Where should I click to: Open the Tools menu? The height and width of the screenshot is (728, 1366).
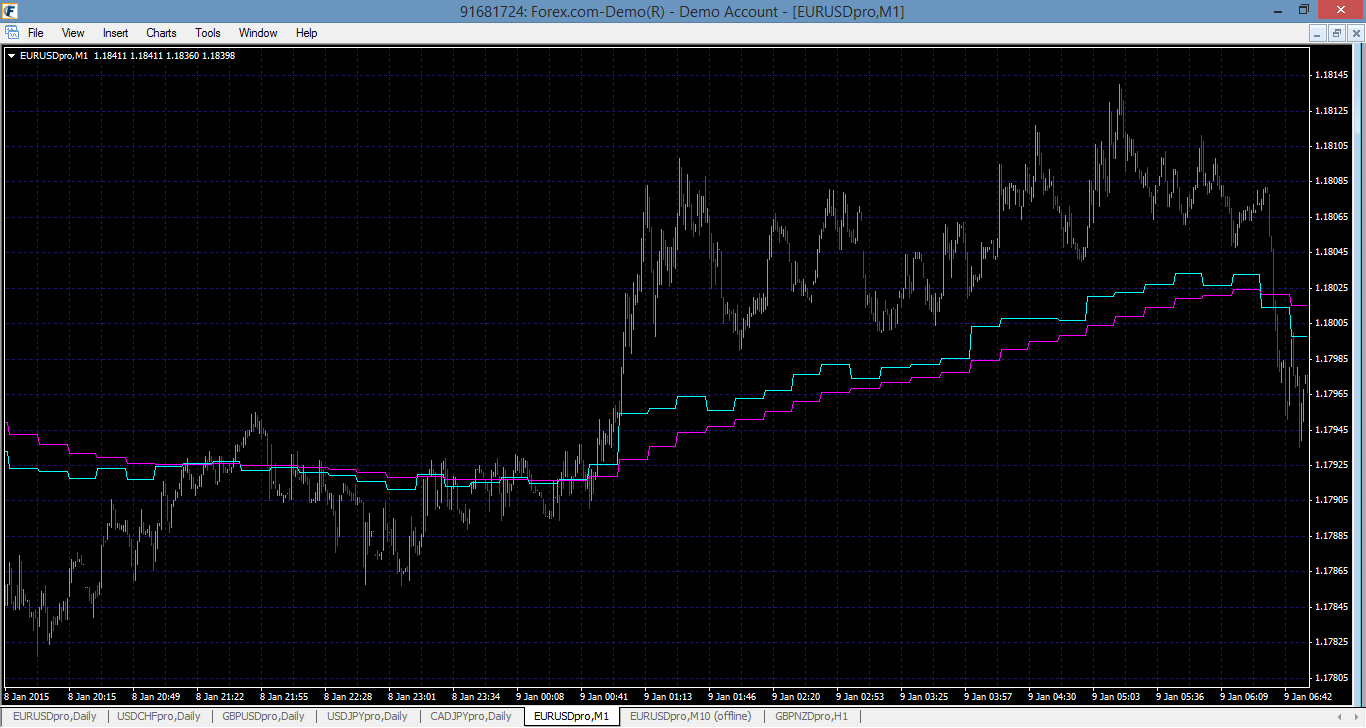(x=208, y=33)
